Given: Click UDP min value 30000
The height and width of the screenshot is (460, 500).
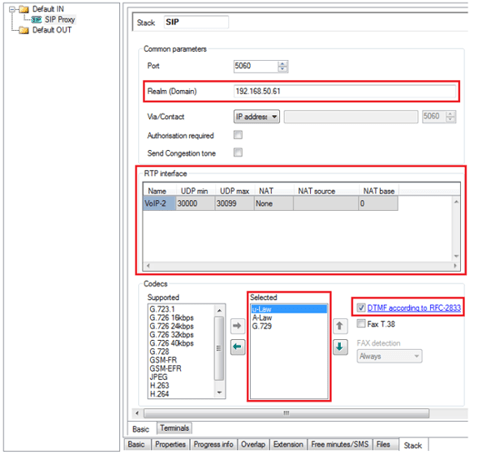Looking at the screenshot, I should [x=195, y=203].
